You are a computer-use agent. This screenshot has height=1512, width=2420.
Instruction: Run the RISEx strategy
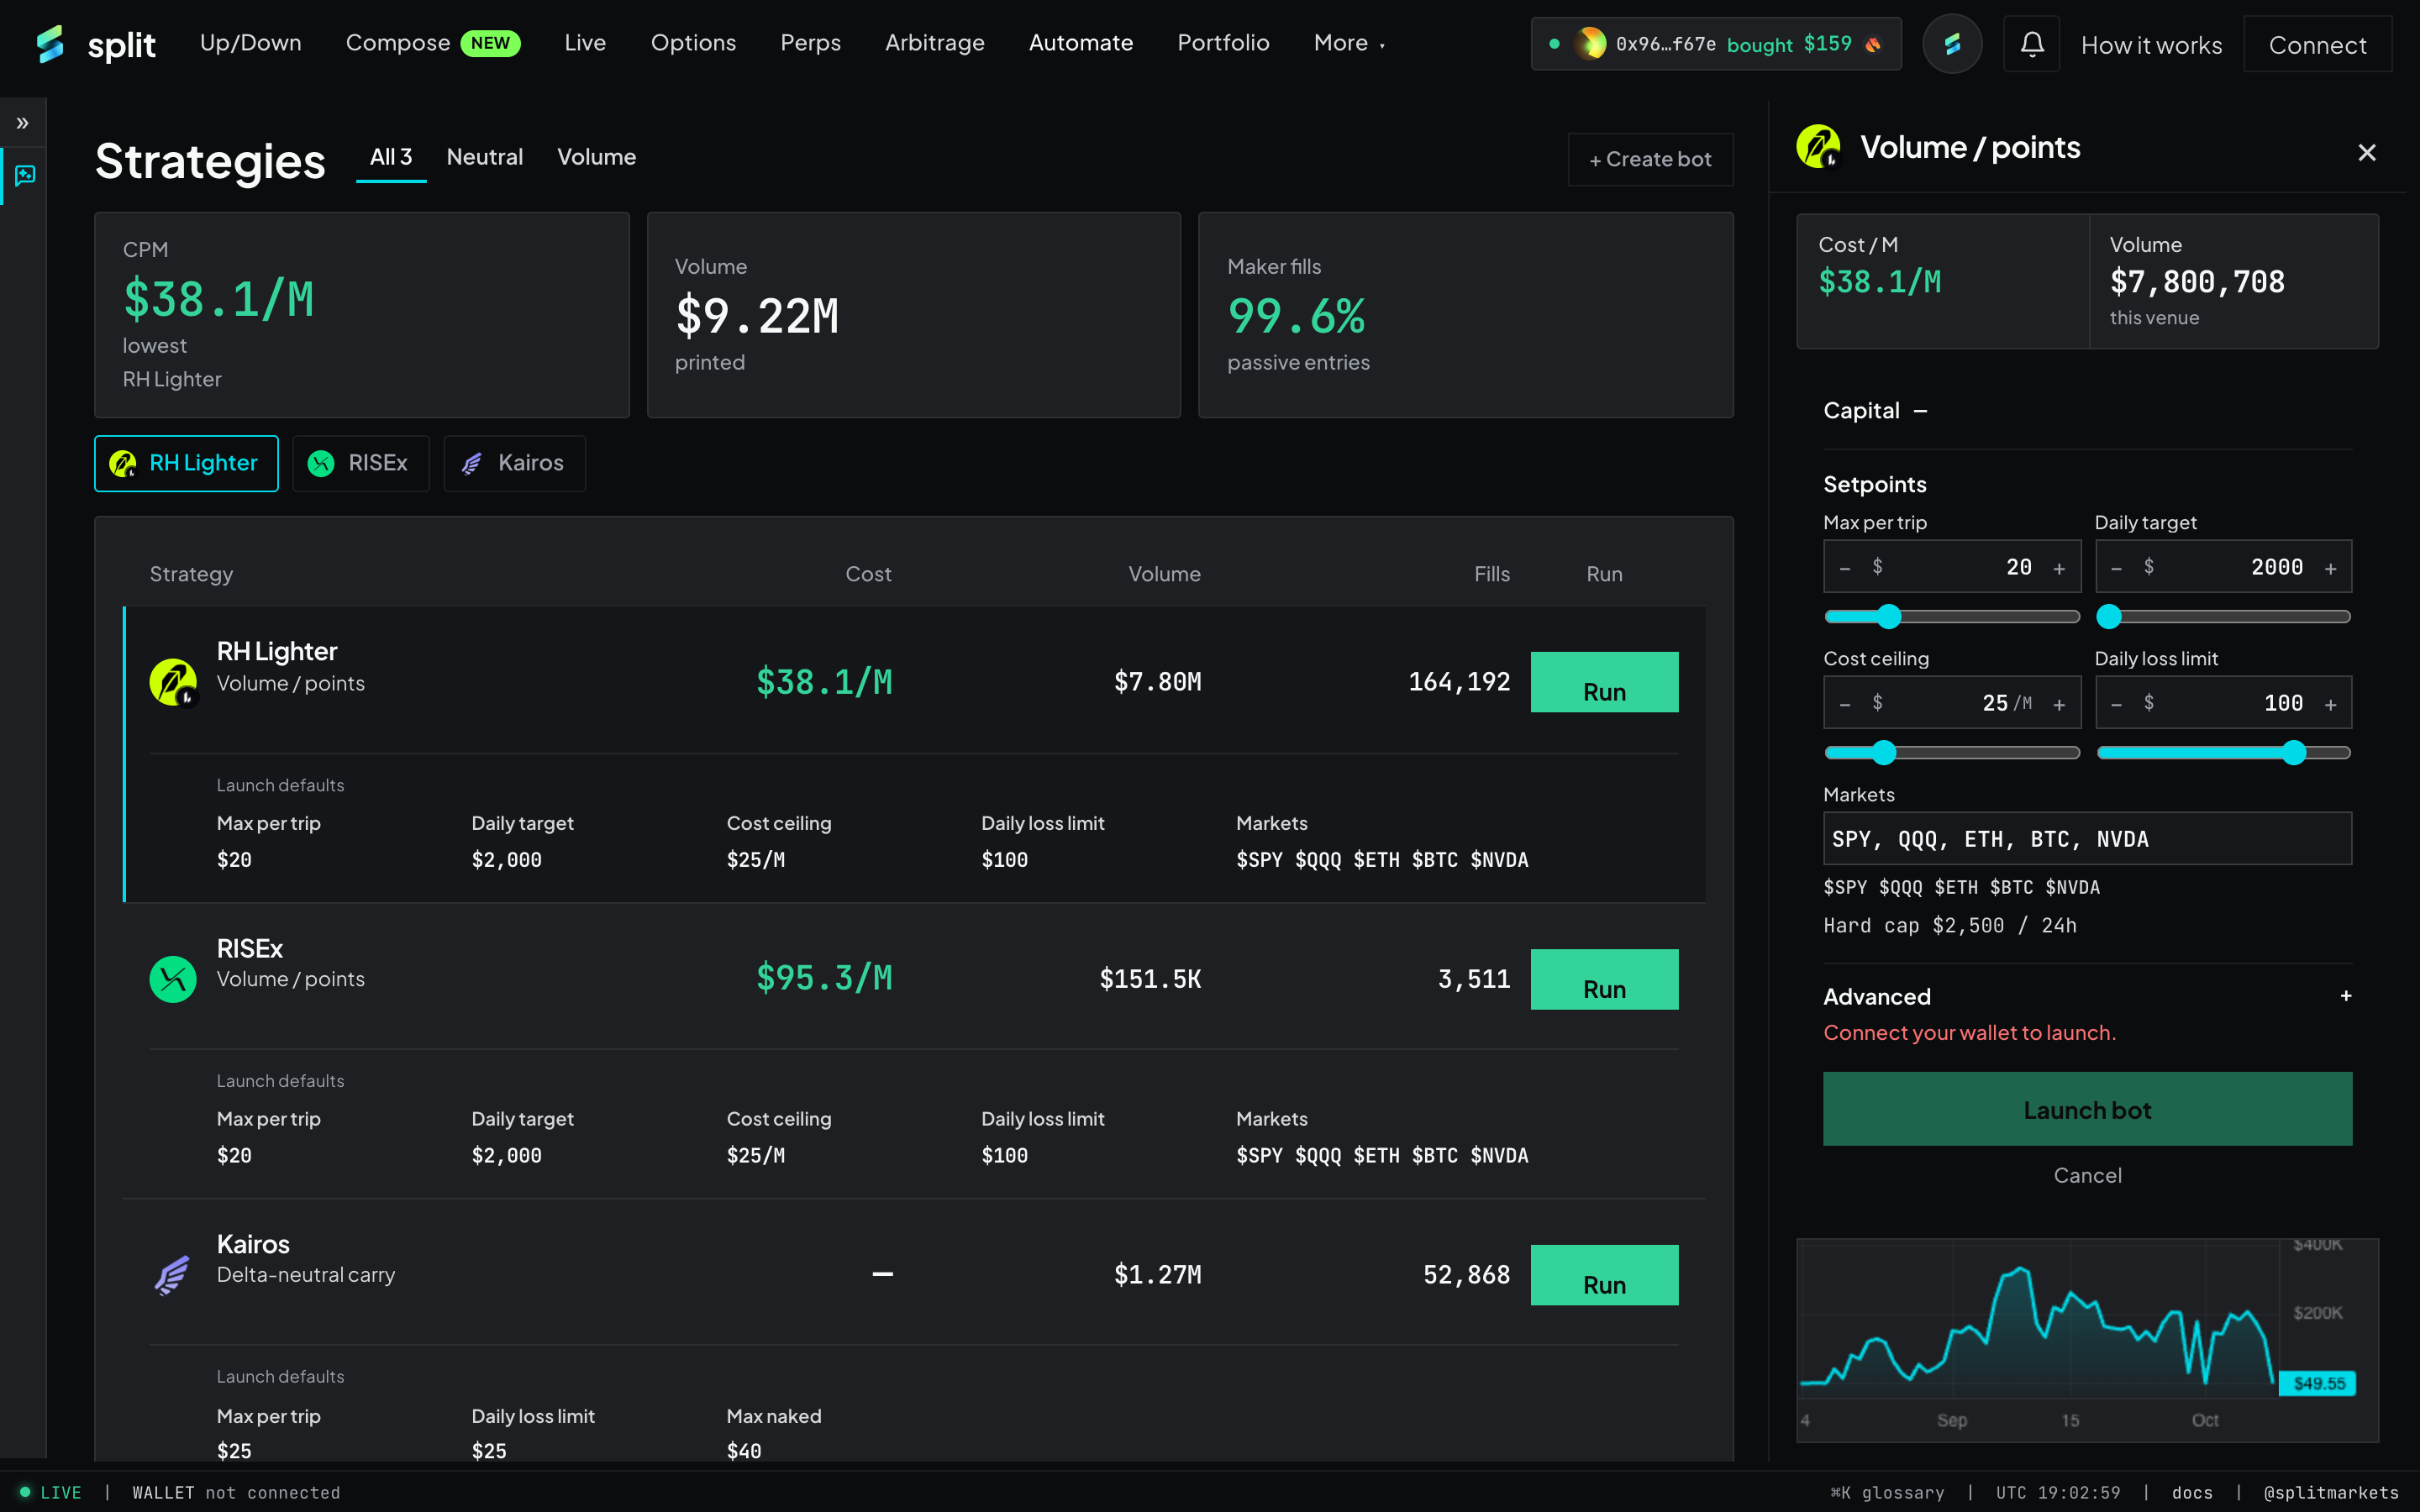click(x=1604, y=979)
